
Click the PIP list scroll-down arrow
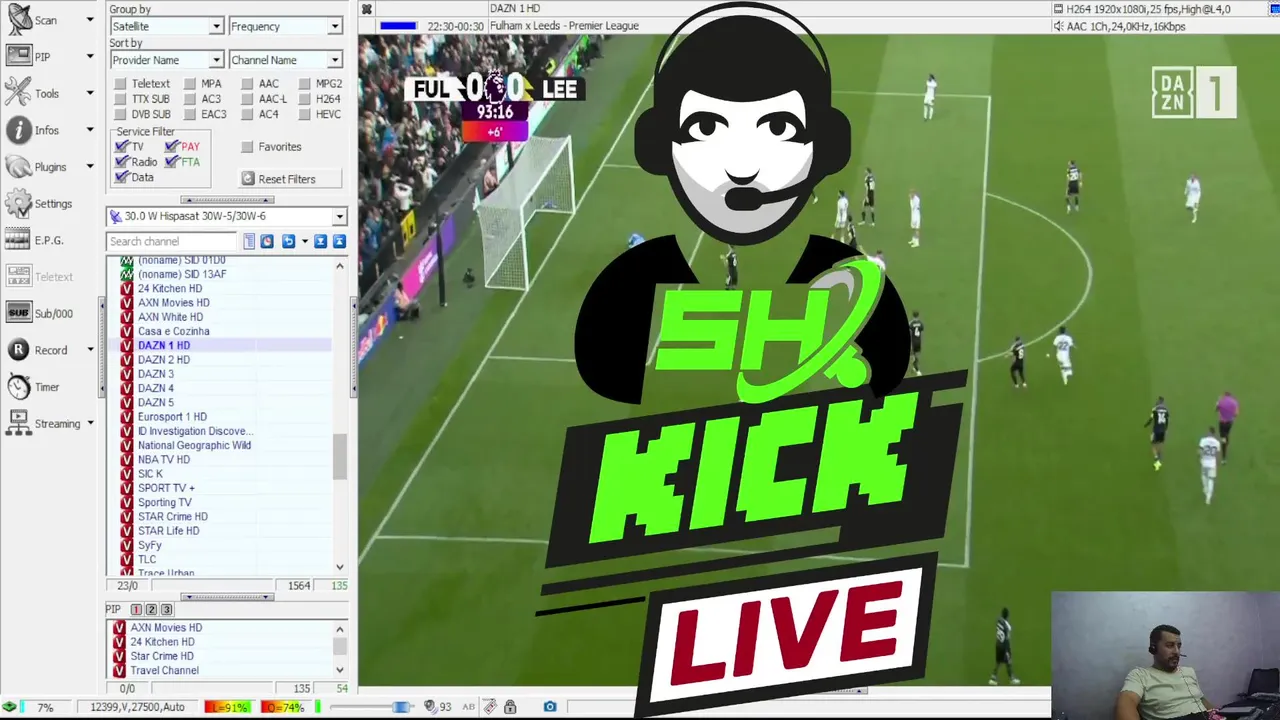tap(340, 670)
